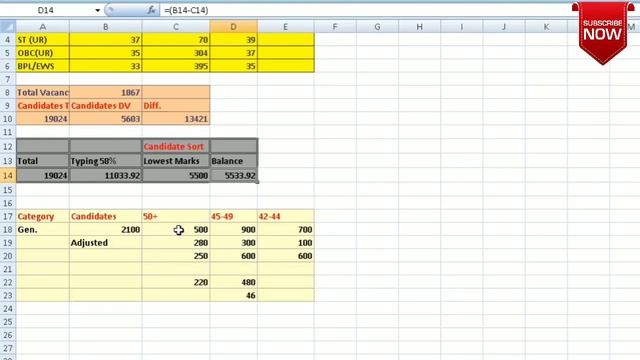
Task: Click the Typing 58% cell
Action: [106, 161]
